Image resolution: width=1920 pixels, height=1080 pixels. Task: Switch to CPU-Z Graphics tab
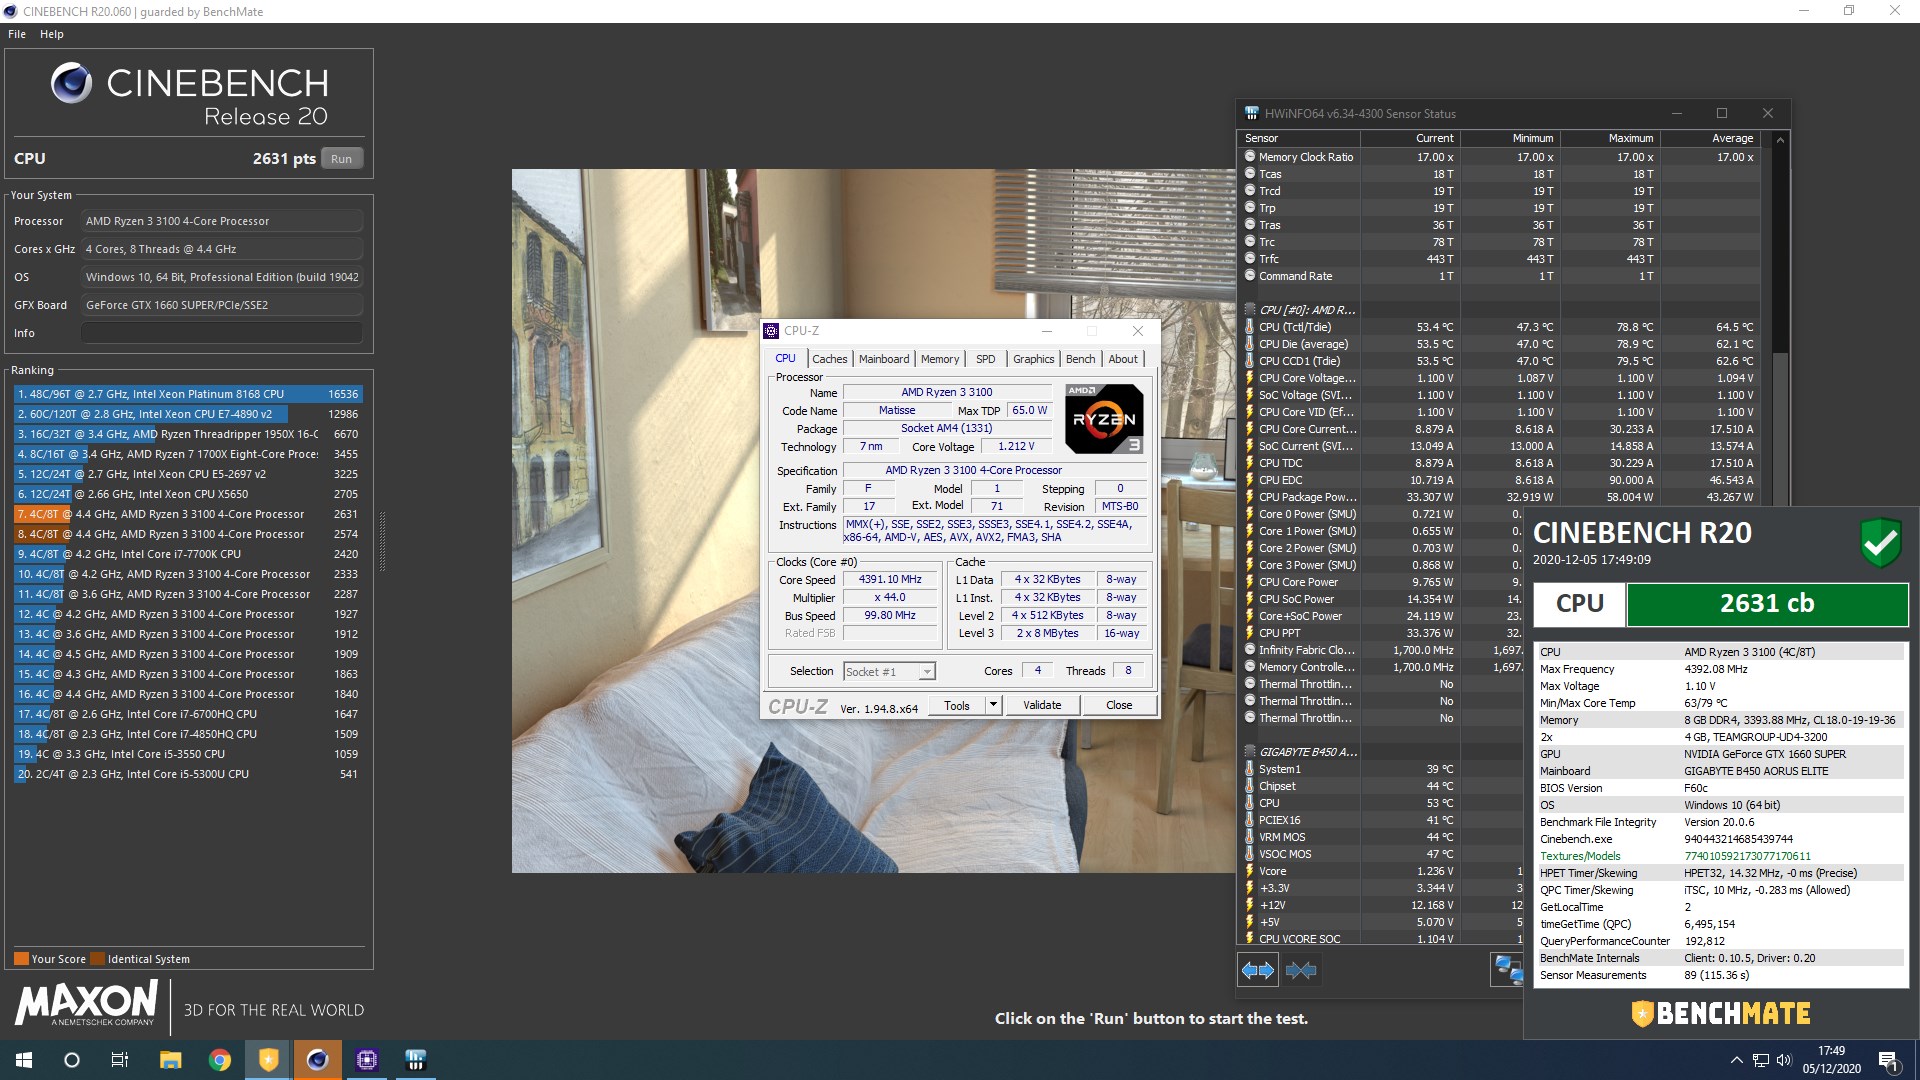[x=1033, y=359]
